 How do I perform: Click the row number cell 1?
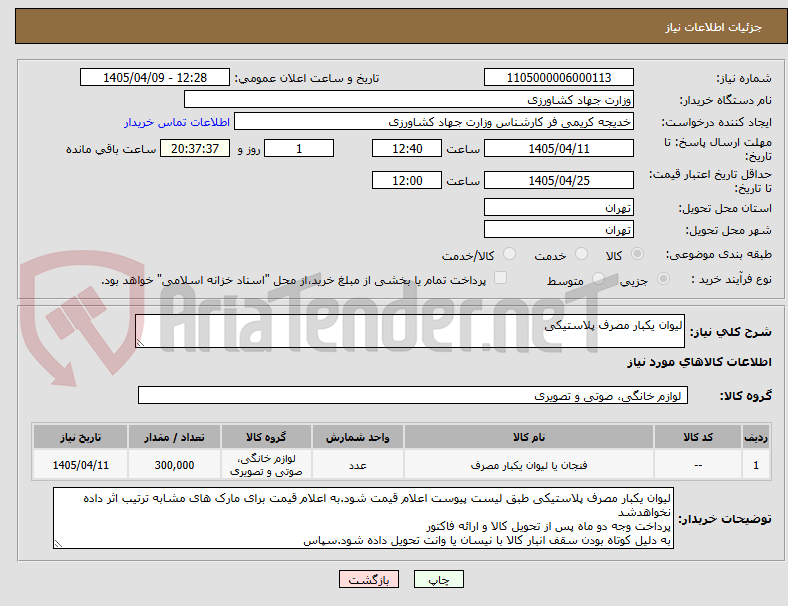coord(755,465)
